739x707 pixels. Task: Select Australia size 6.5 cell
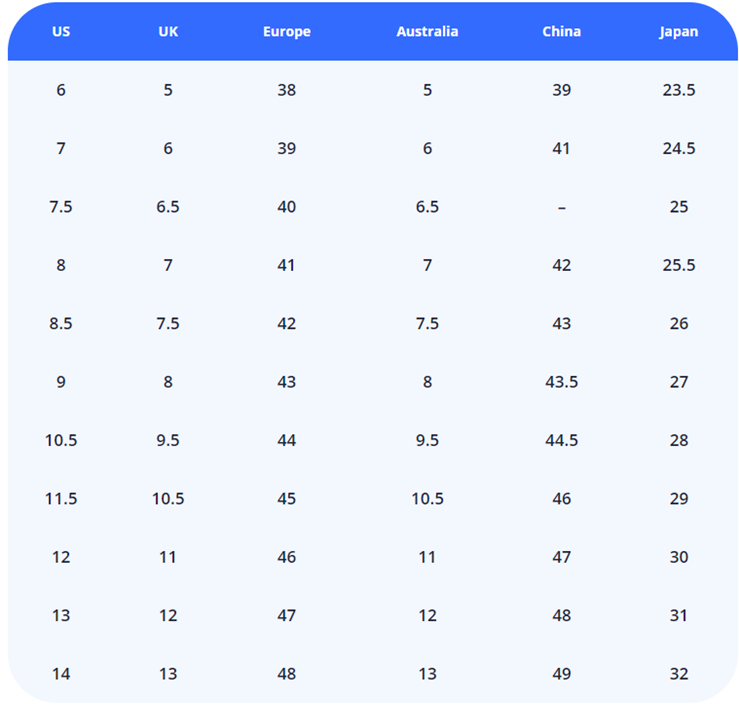(427, 207)
